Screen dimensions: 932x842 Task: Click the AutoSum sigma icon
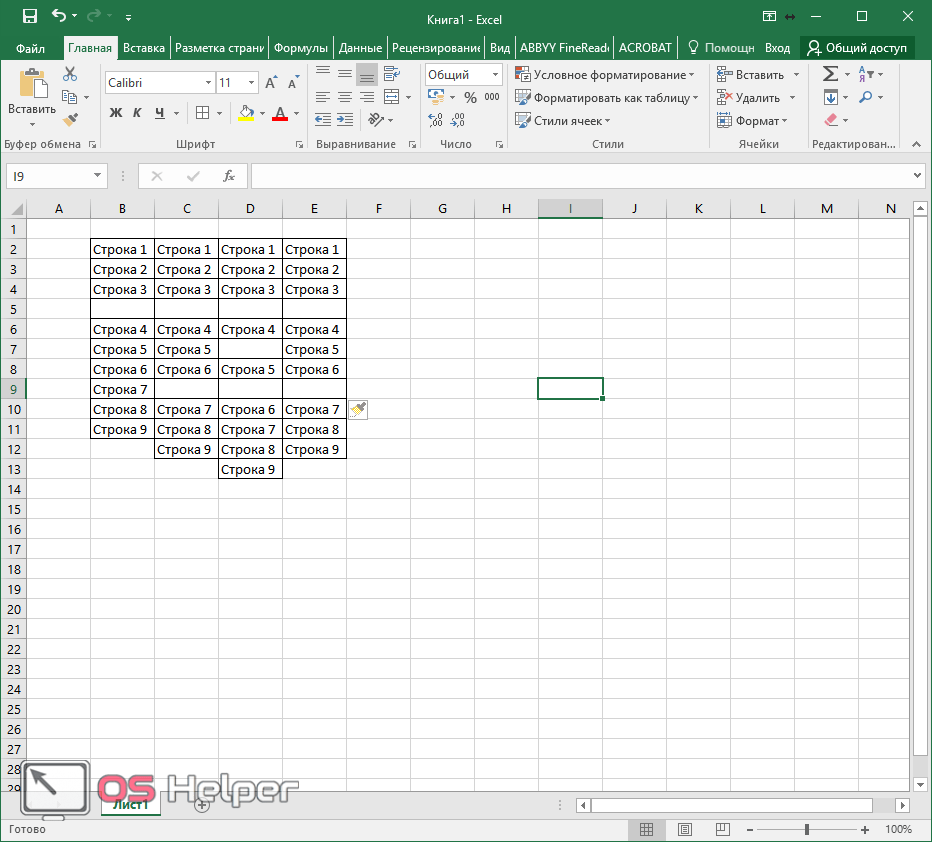point(829,75)
